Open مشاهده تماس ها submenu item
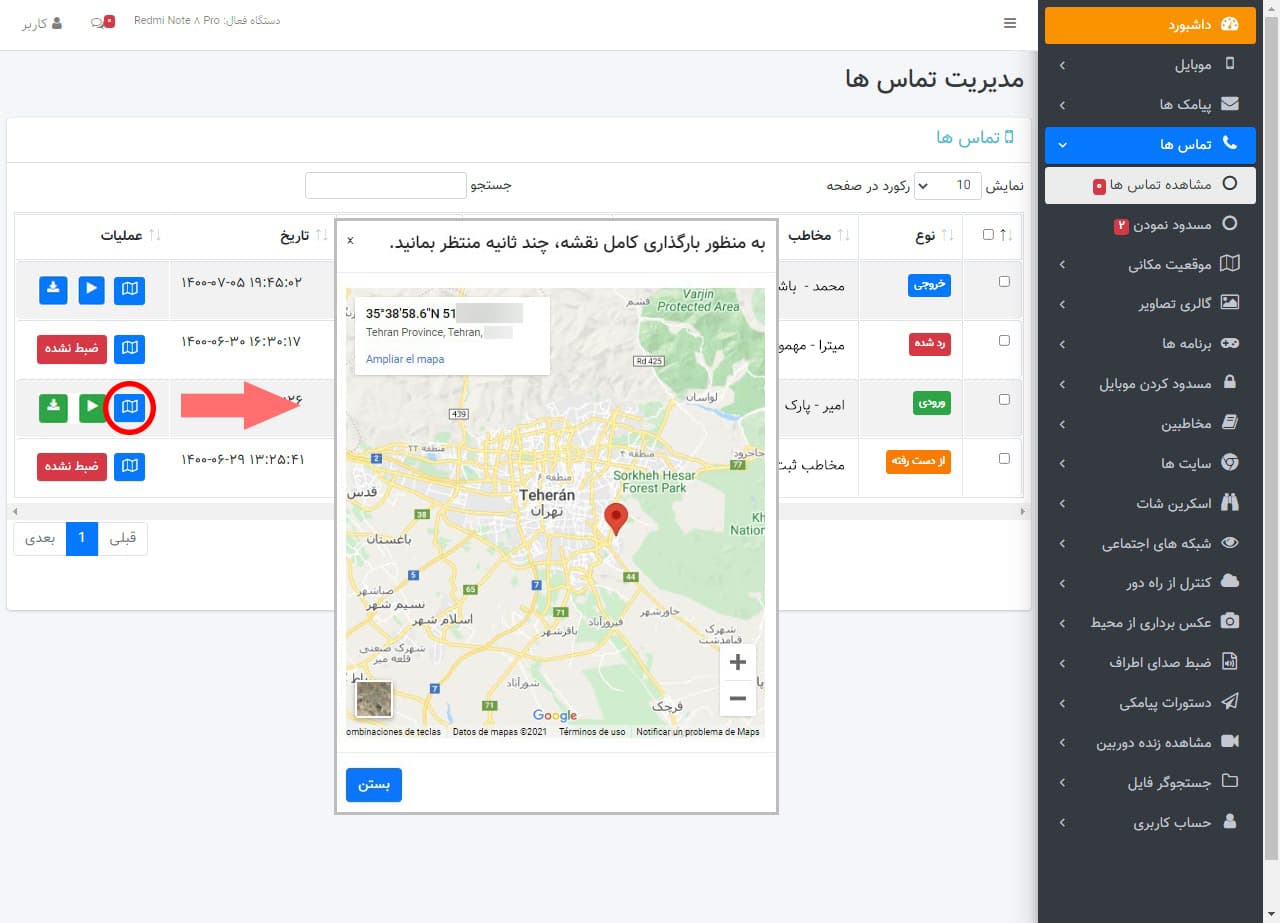Viewport: 1280px width, 923px height. (x=1149, y=185)
